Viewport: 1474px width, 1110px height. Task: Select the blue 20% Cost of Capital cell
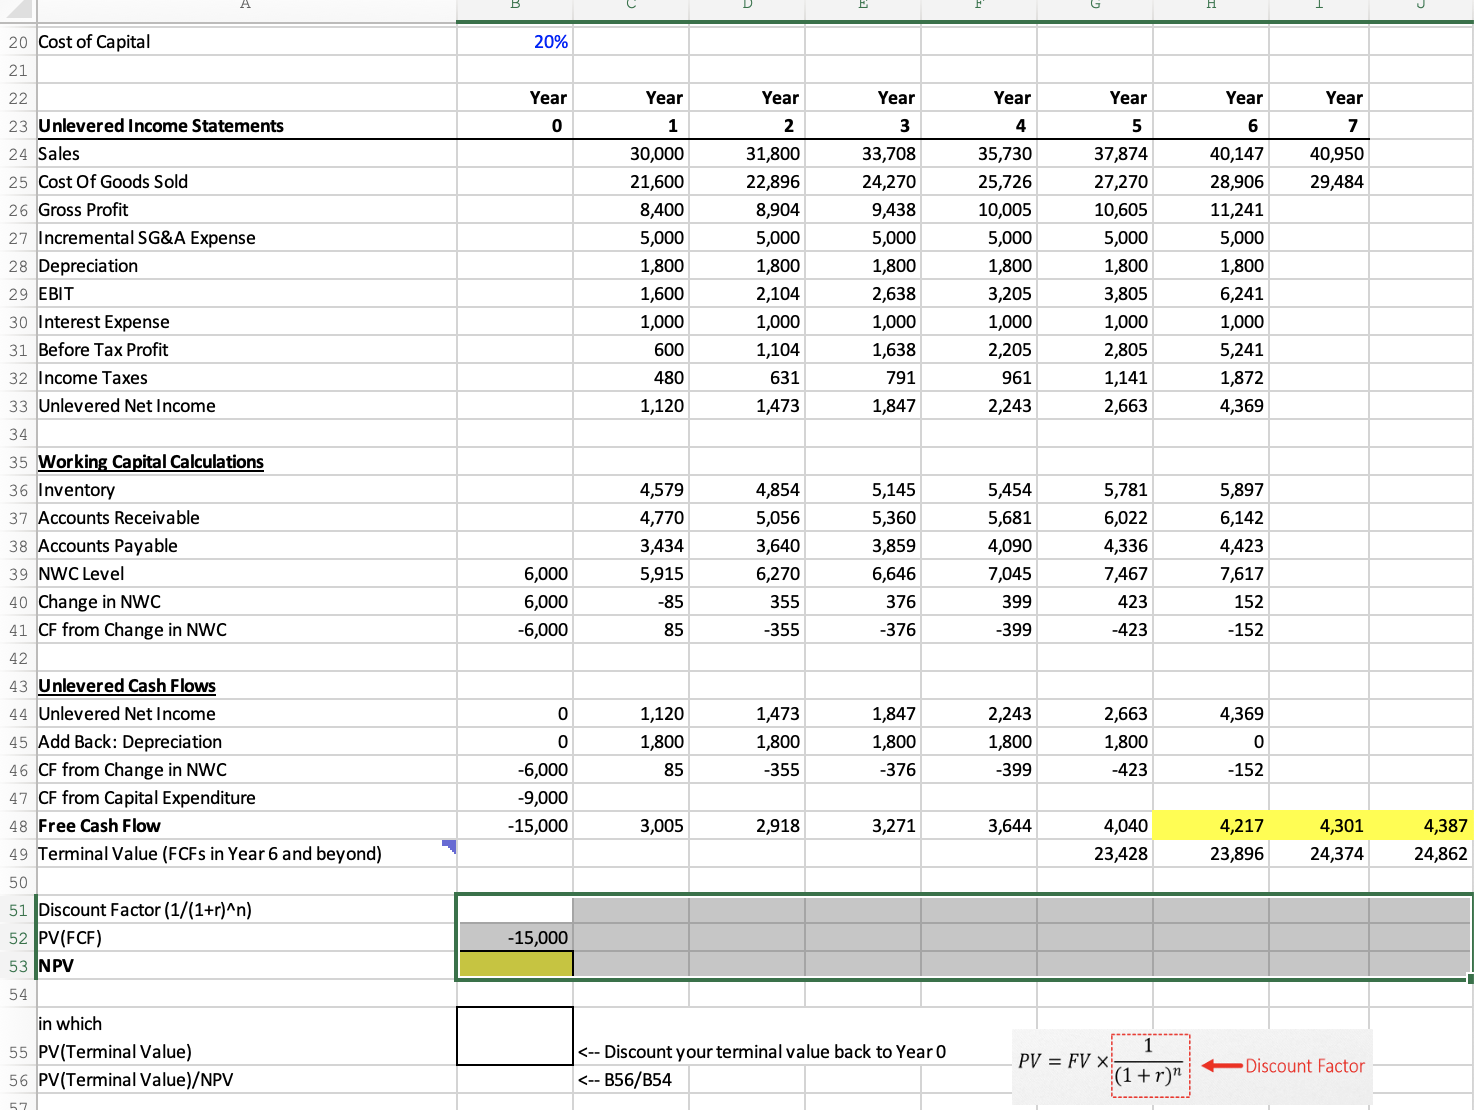515,42
